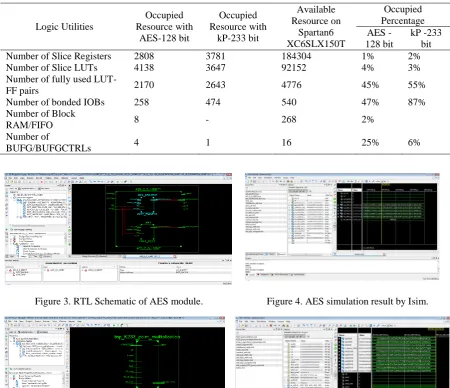This screenshot has width=450, height=388.
Task: Click the value 8 in Block RAM/FIFO row
Action: coord(136,119)
